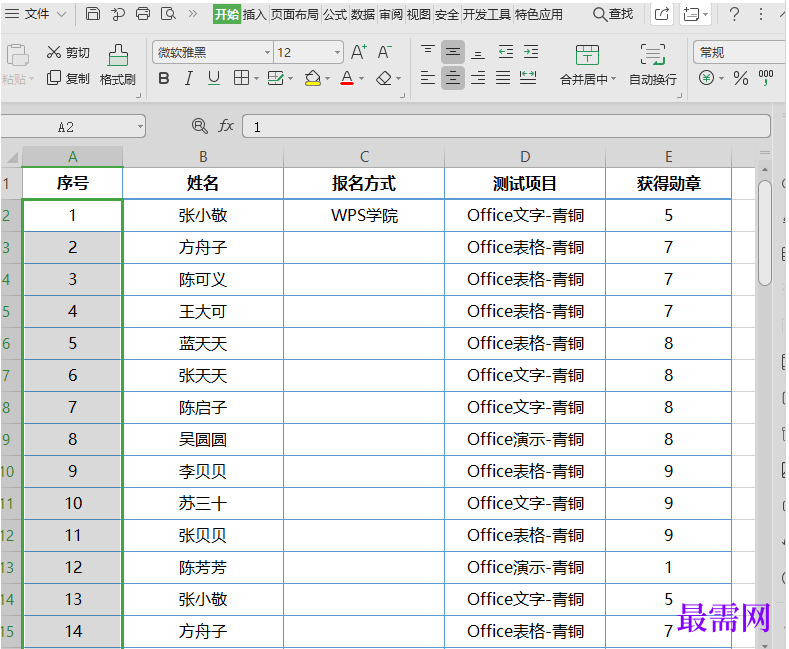Click the Insert Function fx icon
Screen dimensions: 789x649
227,126
